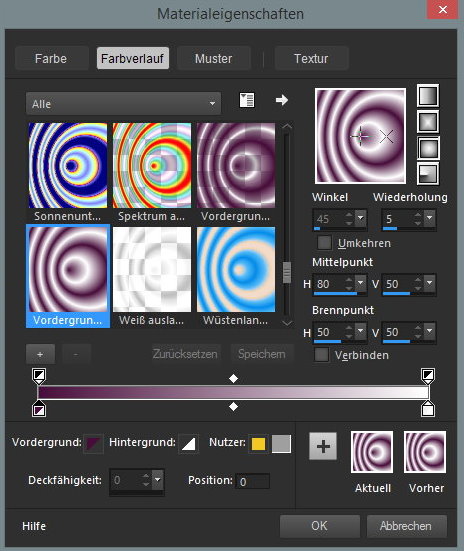
Task: Select the Wüstenlan... gradient thumbnail
Action: 236,270
